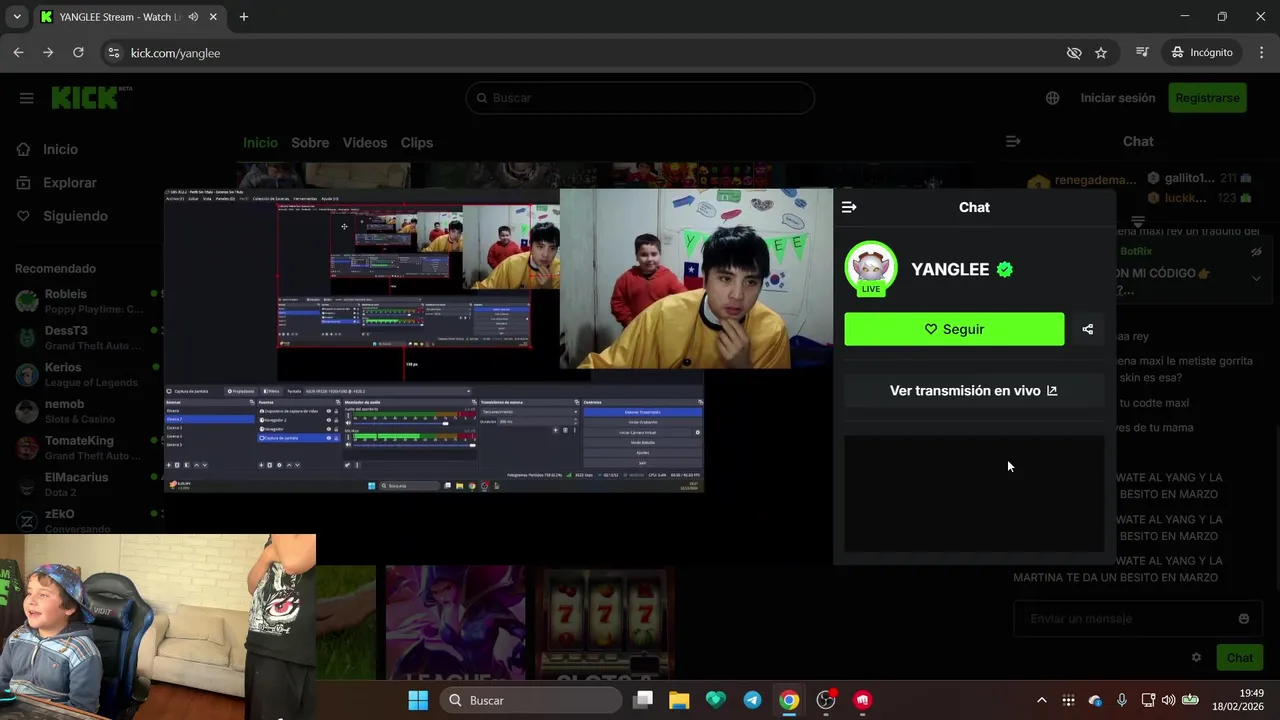Viewport: 1280px width, 720px height.
Task: Open volume icon in system tray
Action: pos(1168,700)
